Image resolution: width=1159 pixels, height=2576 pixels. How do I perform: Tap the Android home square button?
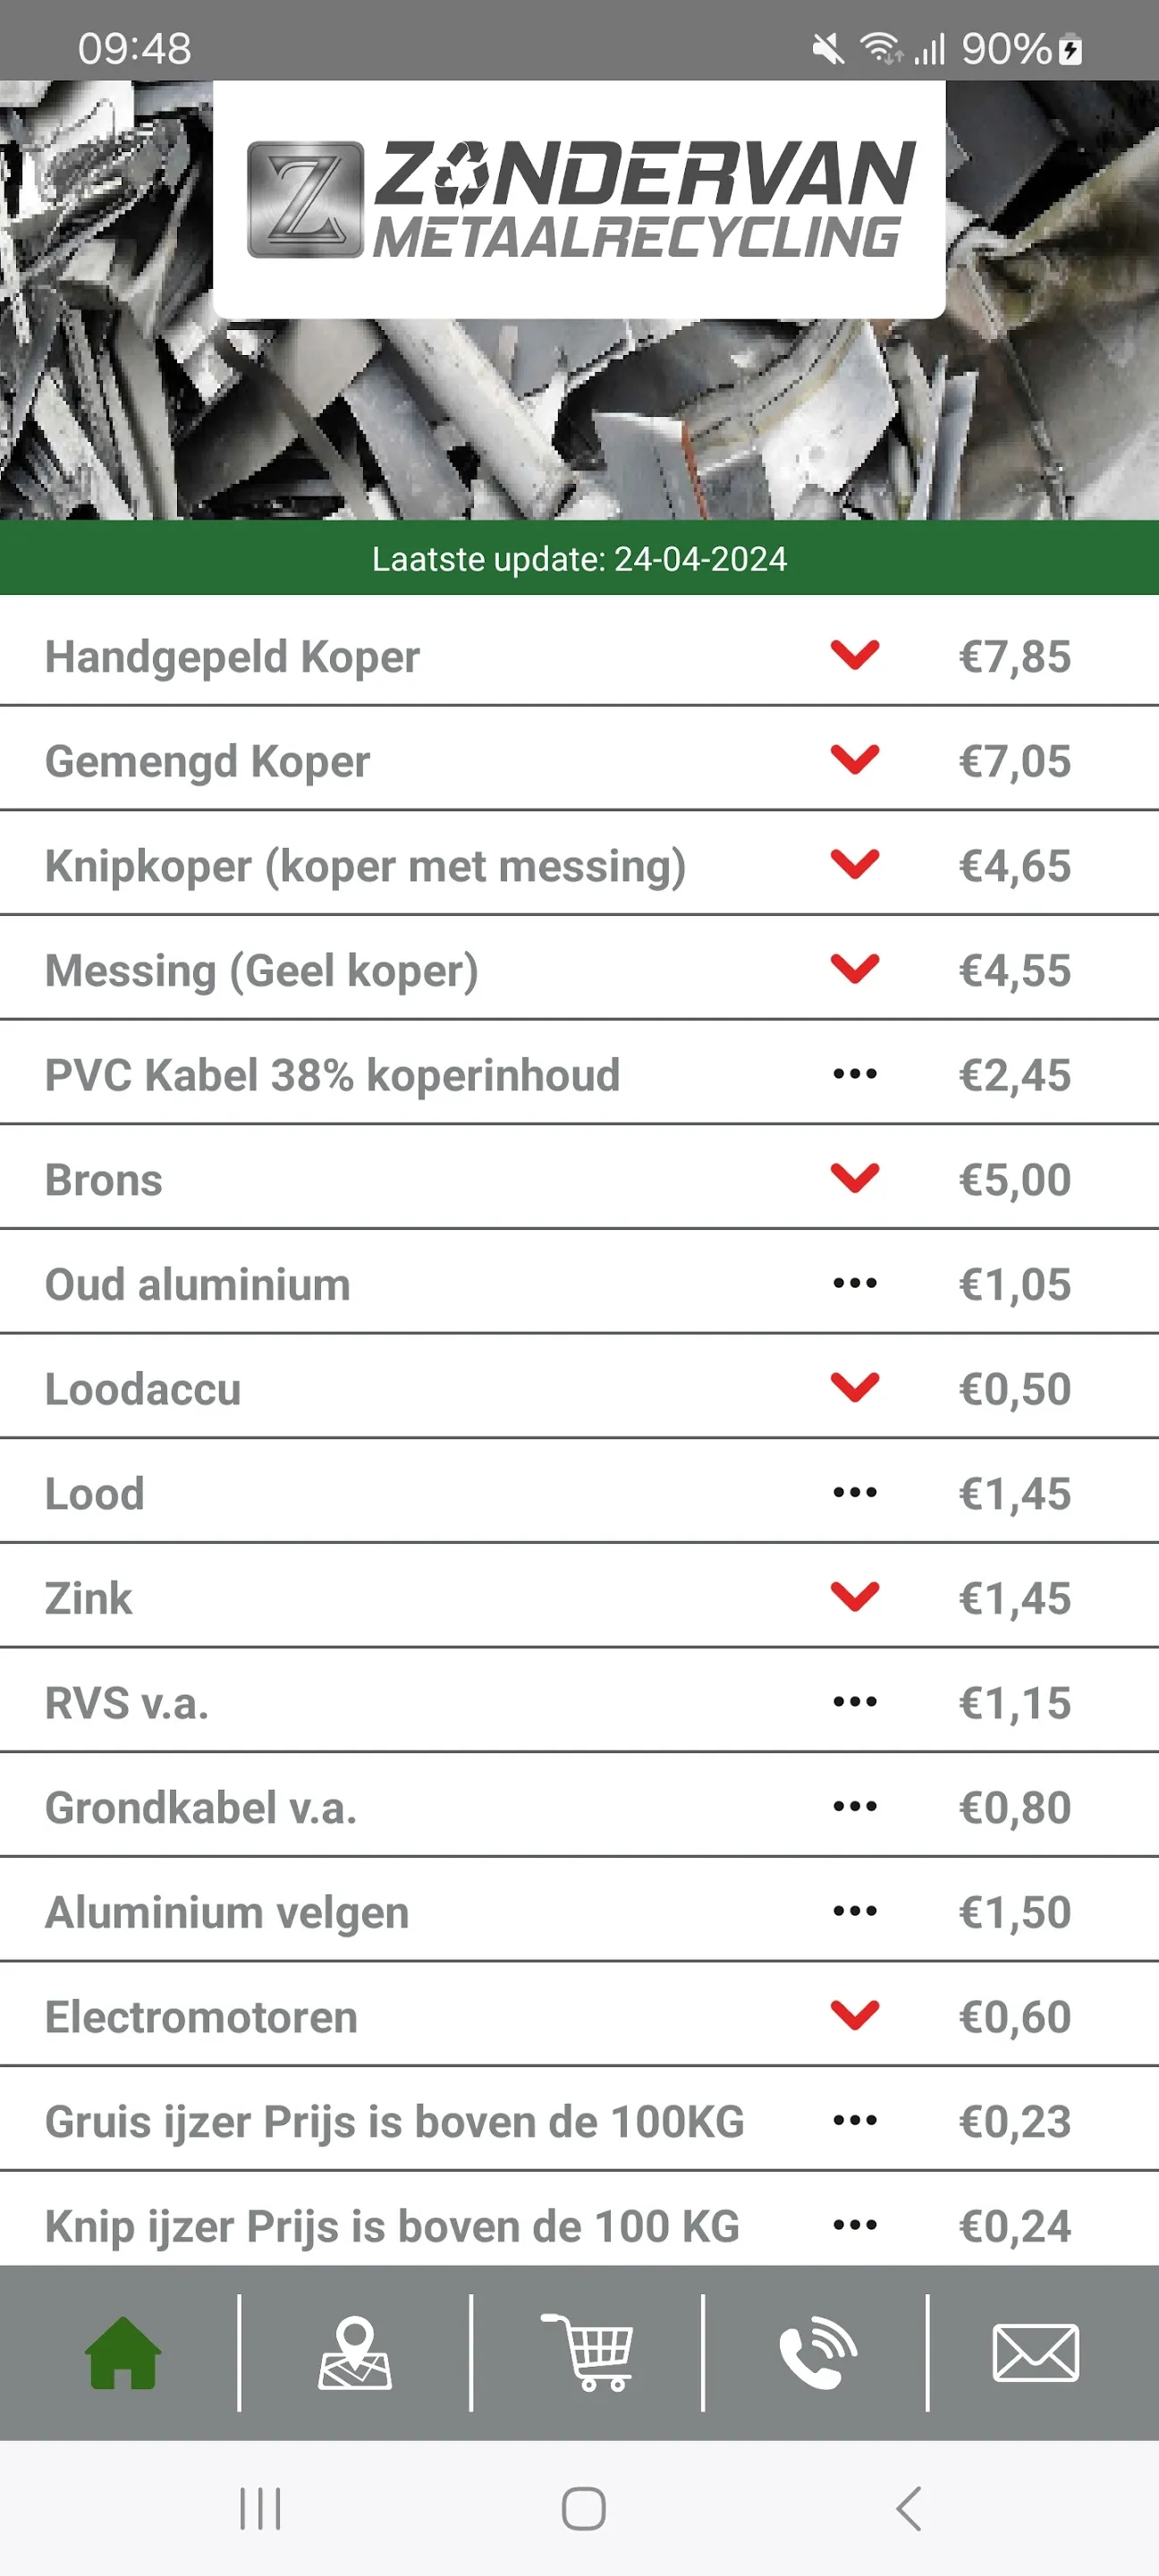click(583, 2508)
